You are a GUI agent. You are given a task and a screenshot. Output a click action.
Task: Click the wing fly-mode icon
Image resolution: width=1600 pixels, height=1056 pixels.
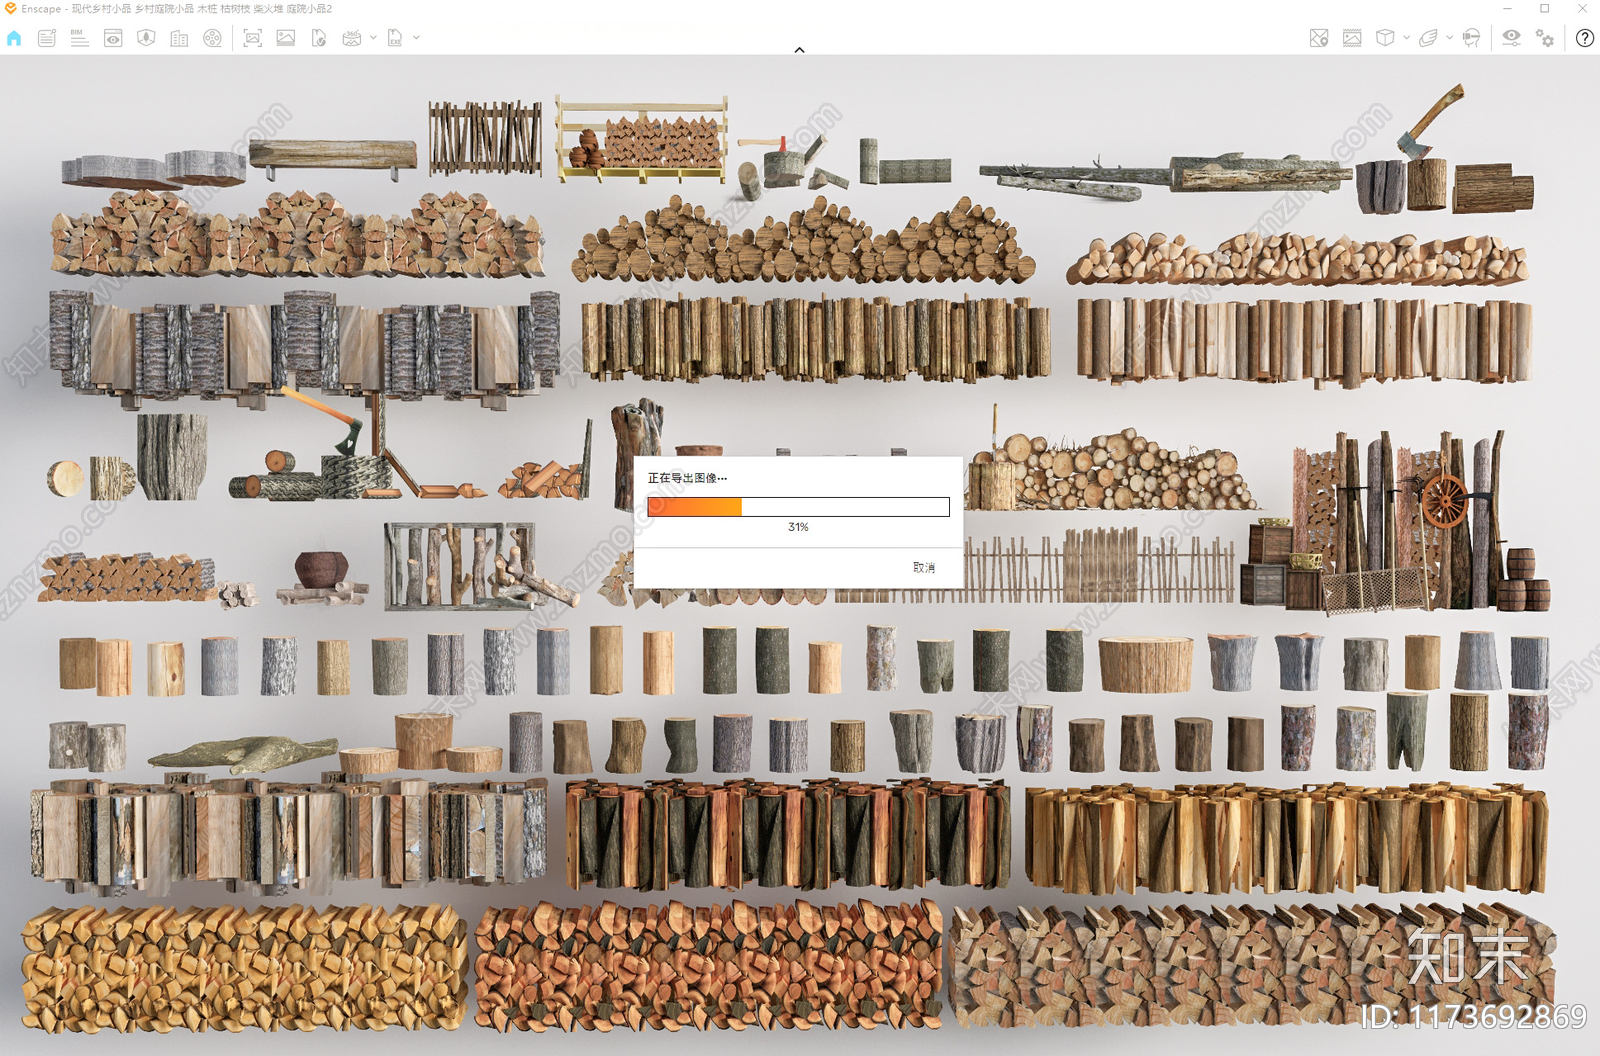pyautogui.click(x=1428, y=38)
